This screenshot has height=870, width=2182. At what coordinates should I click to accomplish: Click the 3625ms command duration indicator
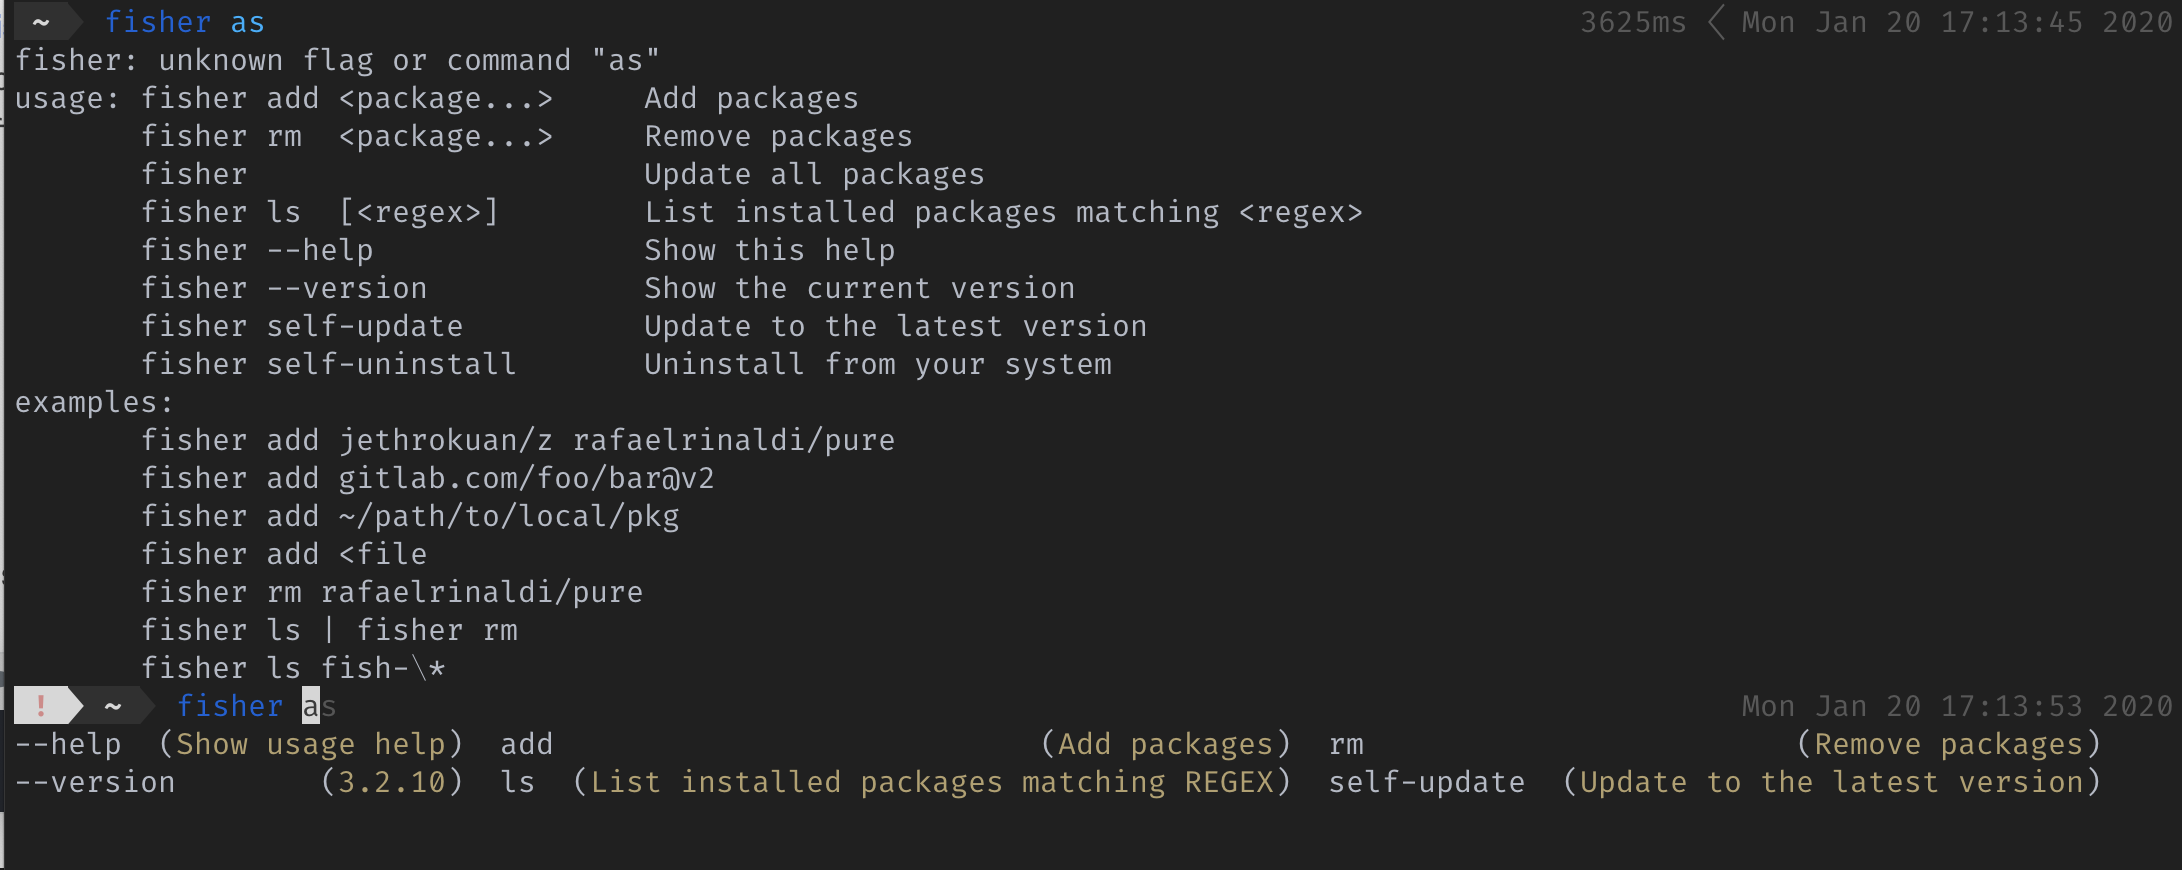coord(1633,22)
